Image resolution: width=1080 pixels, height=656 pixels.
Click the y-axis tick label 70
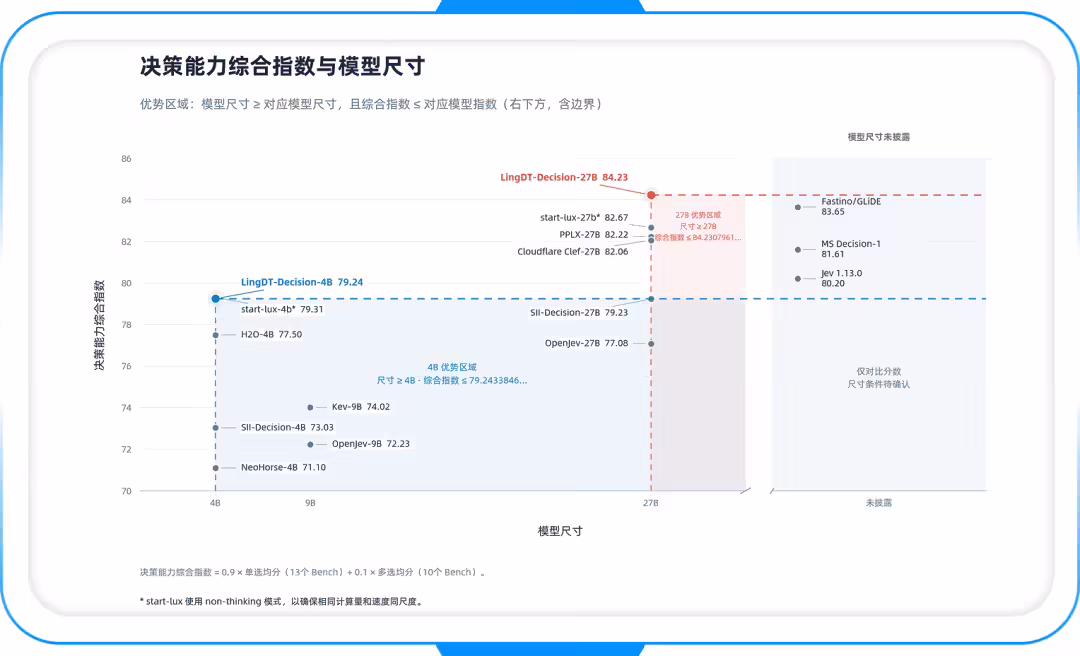tap(126, 491)
